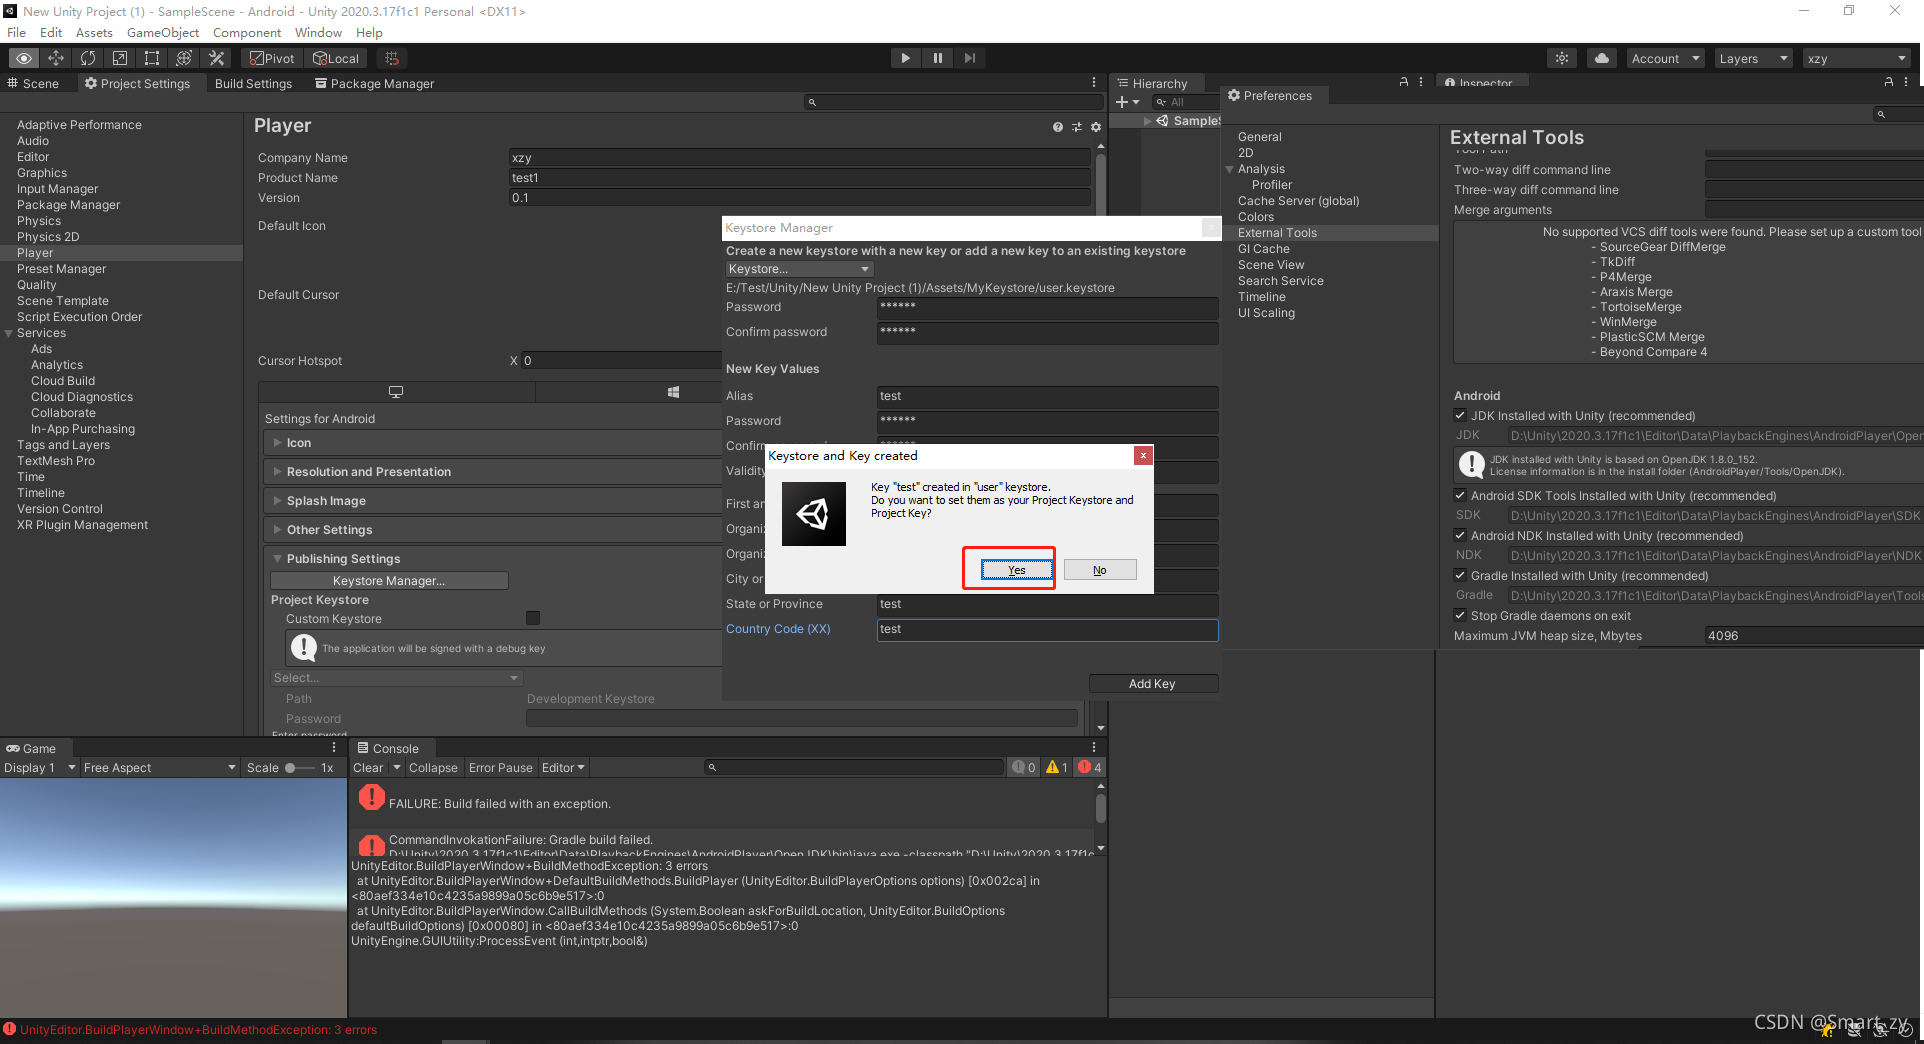
Task: Expand the Icon settings section
Action: [492, 443]
